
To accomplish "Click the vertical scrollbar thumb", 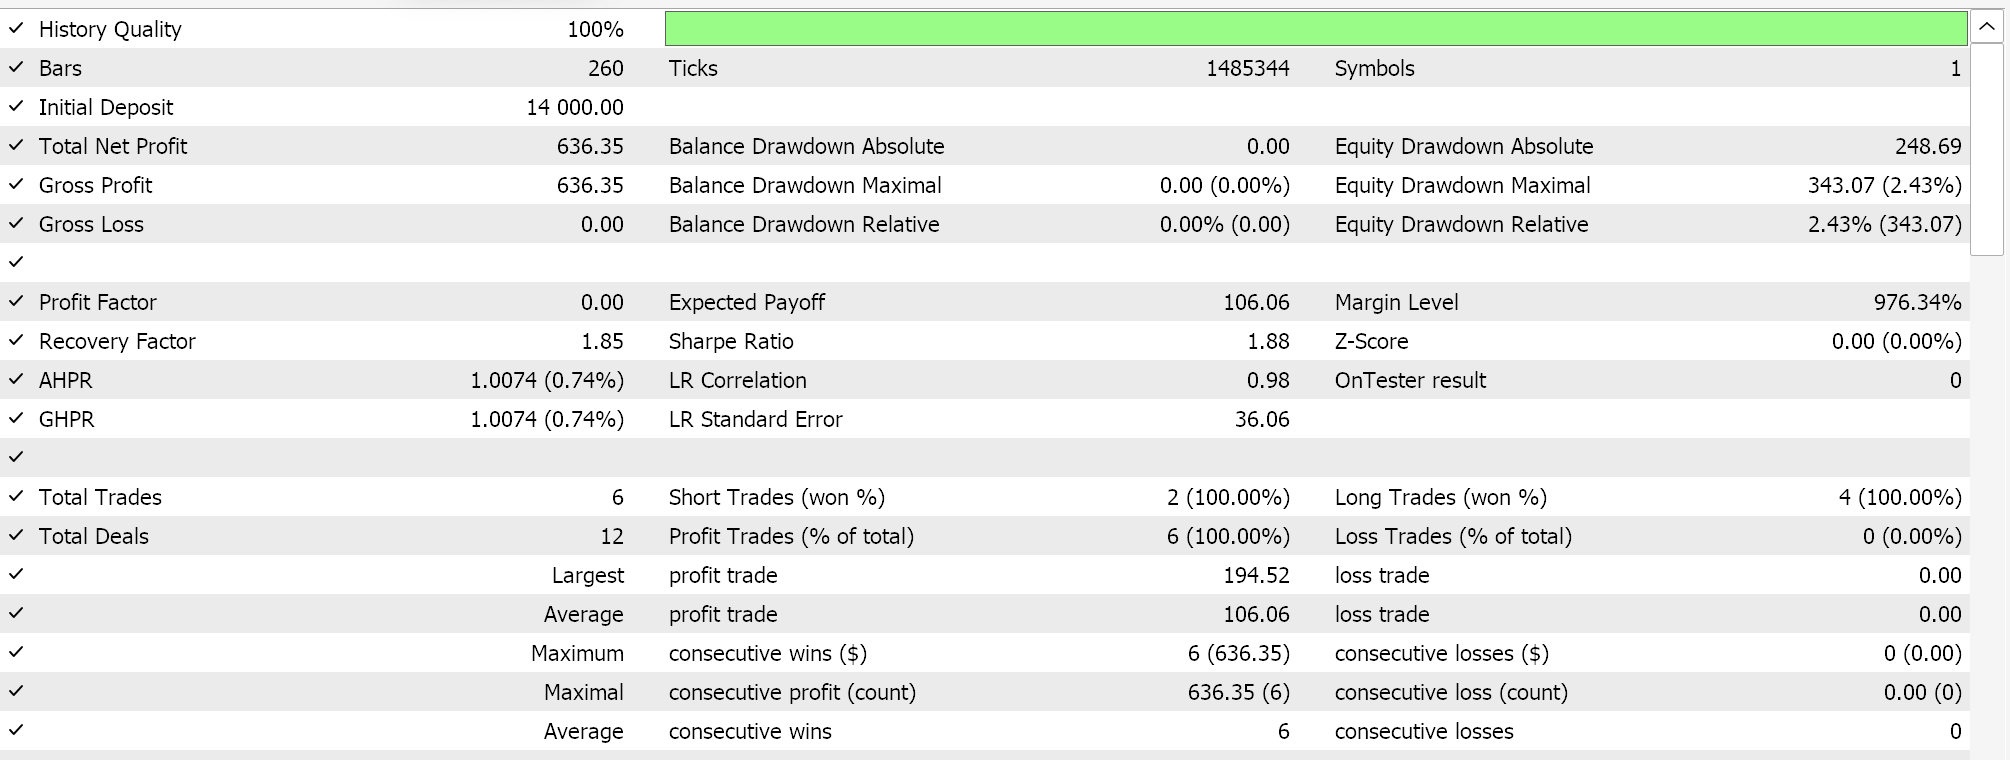I will pos(1986,150).
